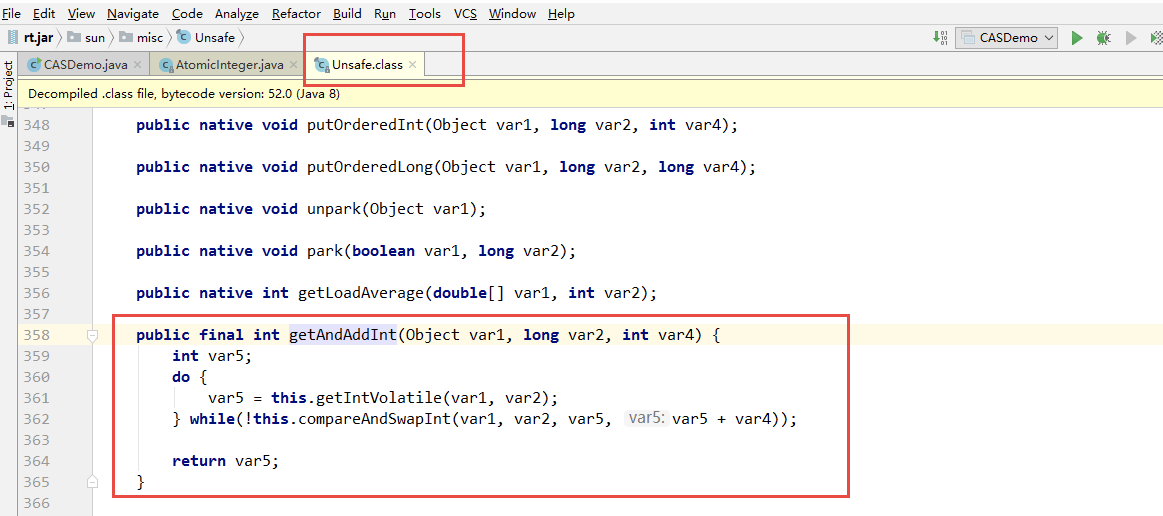The width and height of the screenshot is (1163, 516).
Task: Click the 'do {' keyword on line 360
Action: [x=190, y=377]
